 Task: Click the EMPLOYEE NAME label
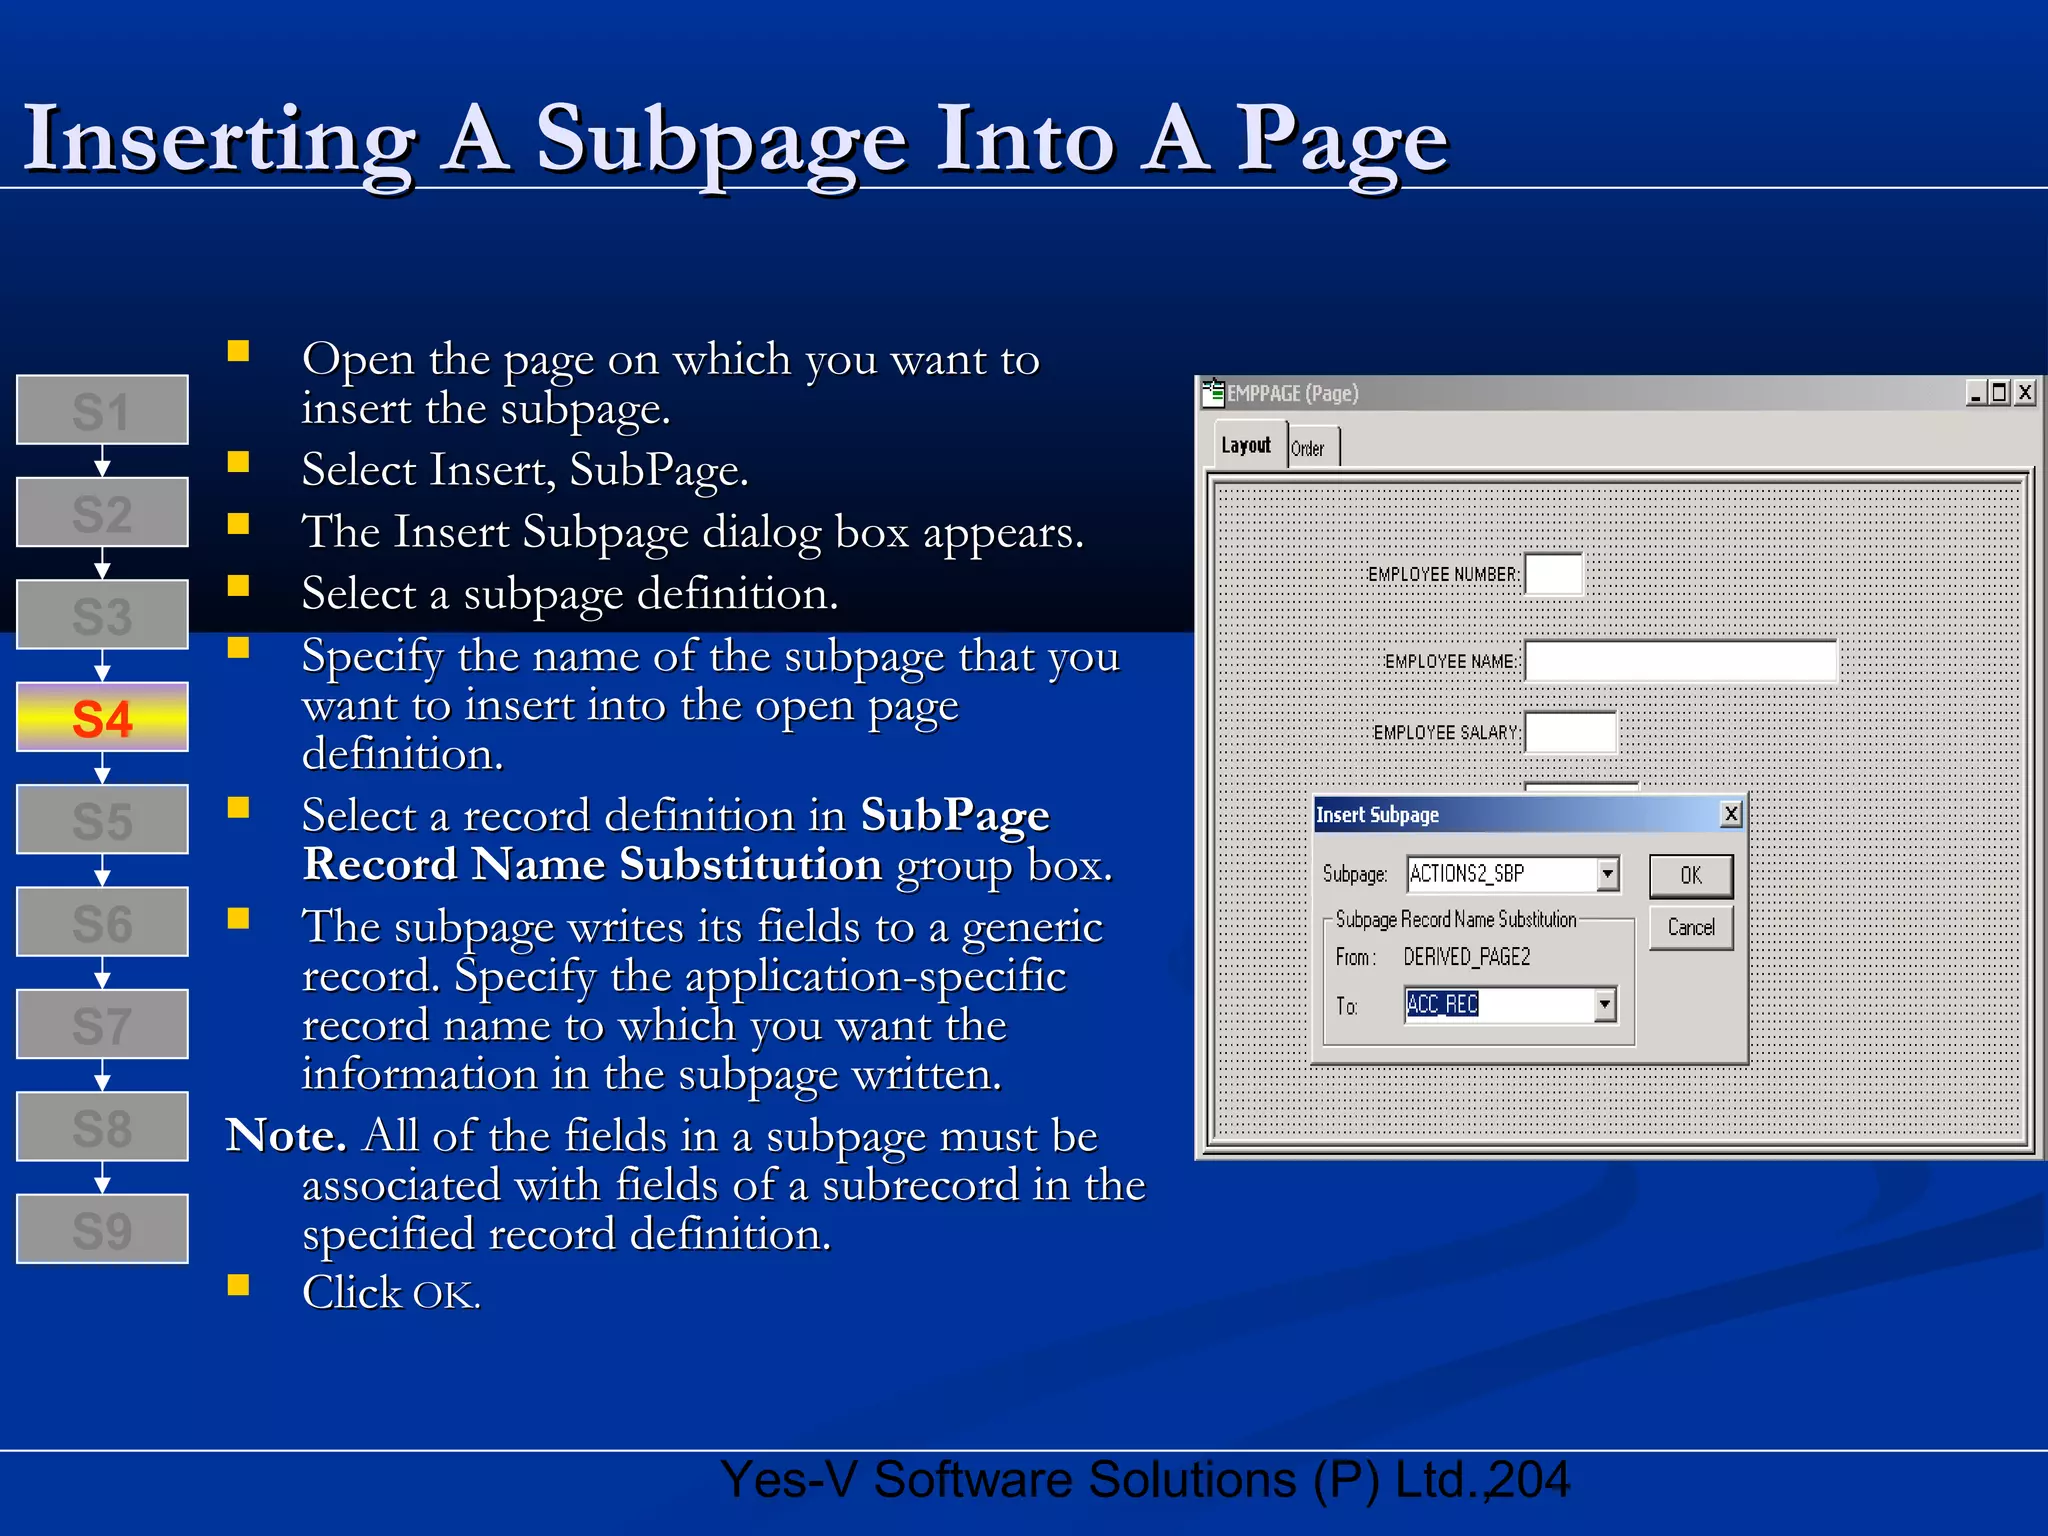[x=1451, y=662]
